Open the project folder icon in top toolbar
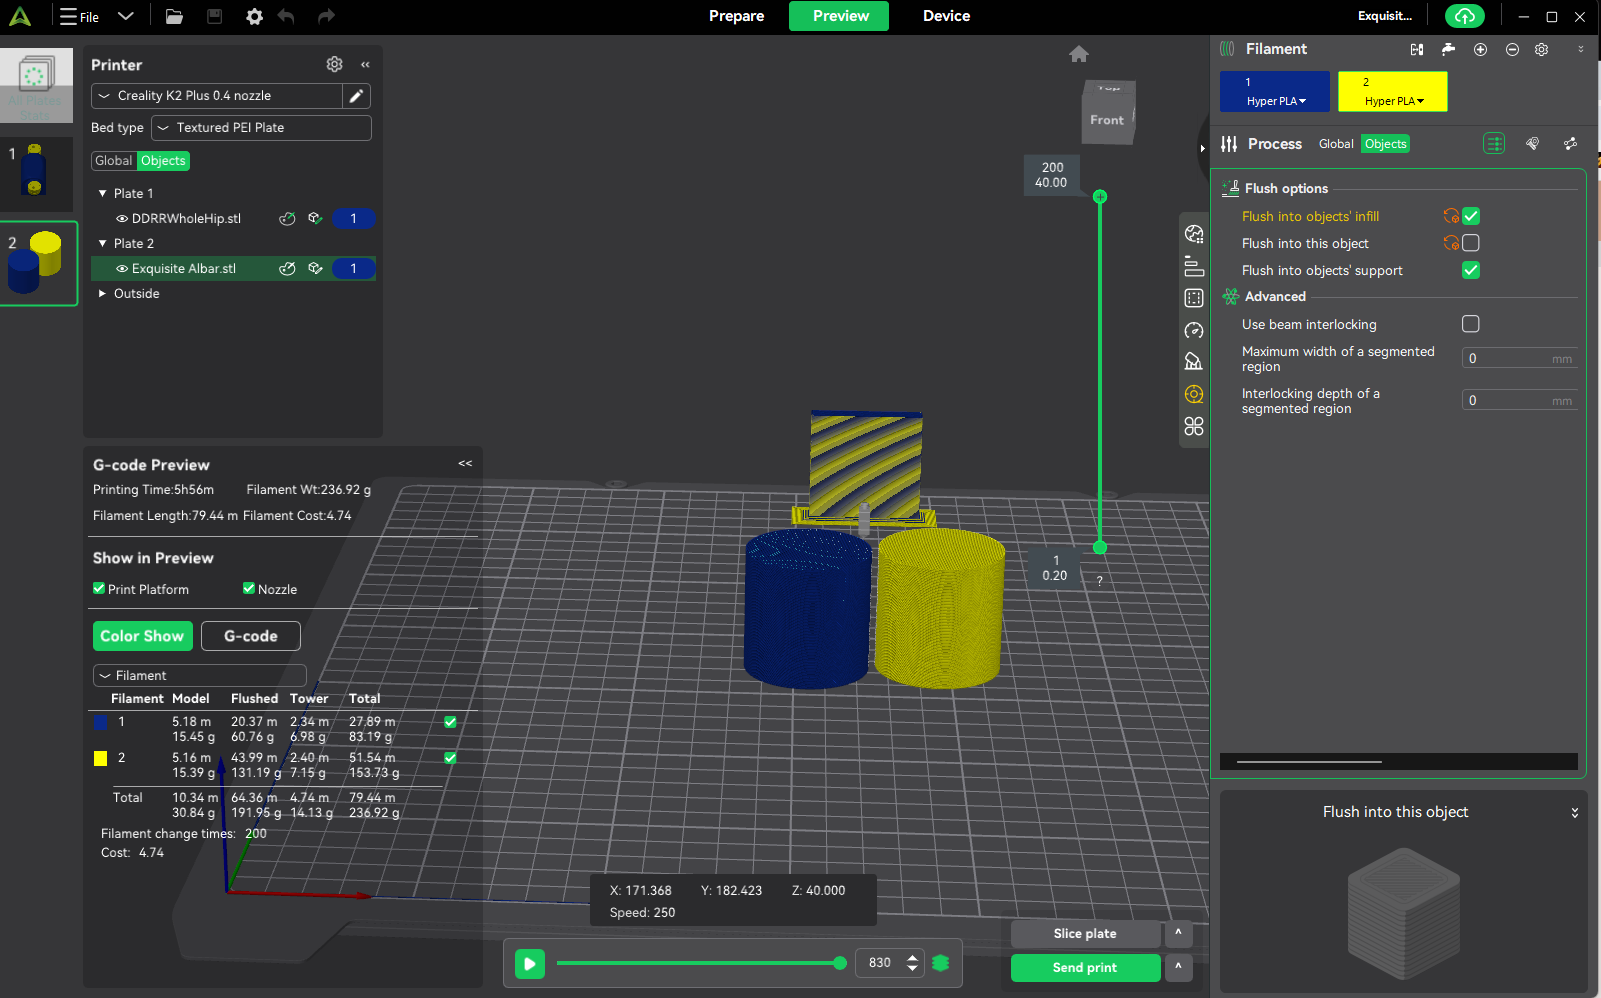Viewport: 1601px width, 998px height. [174, 16]
